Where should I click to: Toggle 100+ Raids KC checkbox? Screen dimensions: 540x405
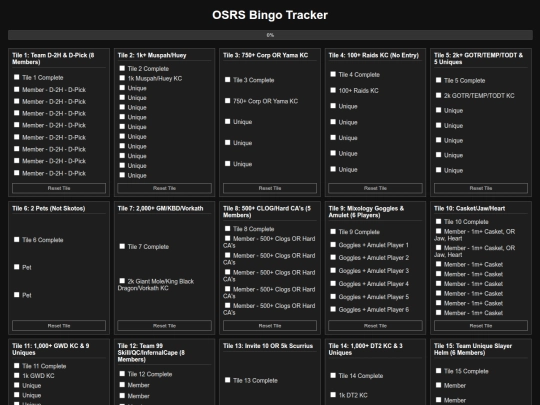pyautogui.click(x=333, y=90)
